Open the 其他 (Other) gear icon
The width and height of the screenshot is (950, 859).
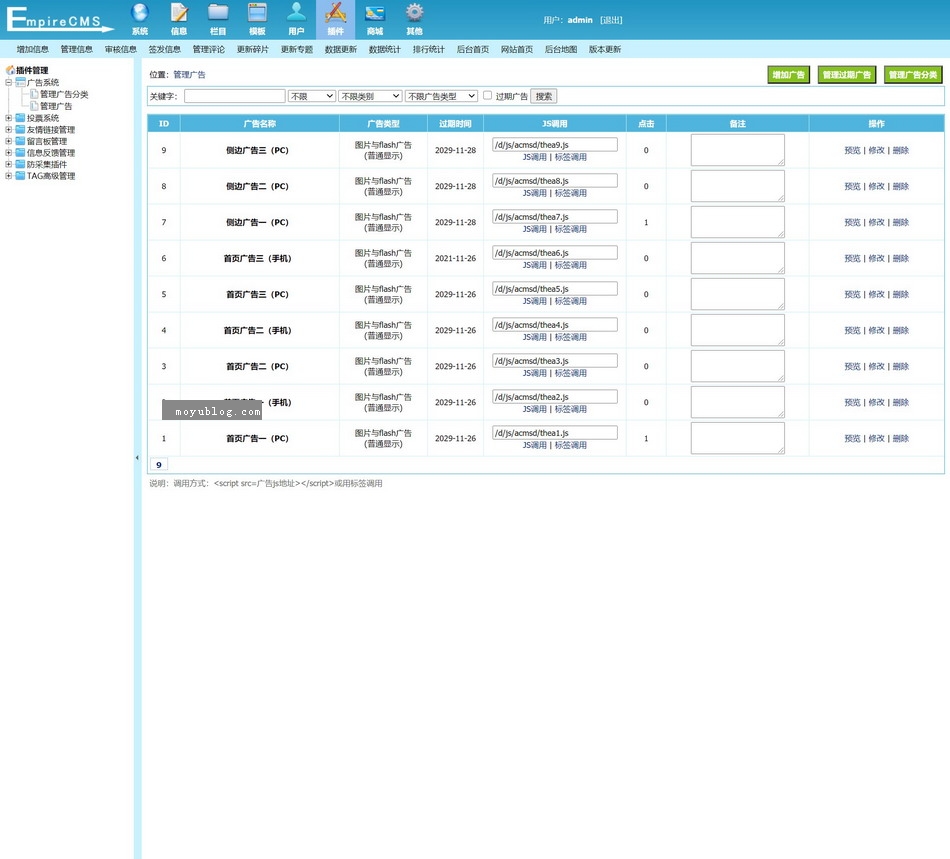coord(414,13)
